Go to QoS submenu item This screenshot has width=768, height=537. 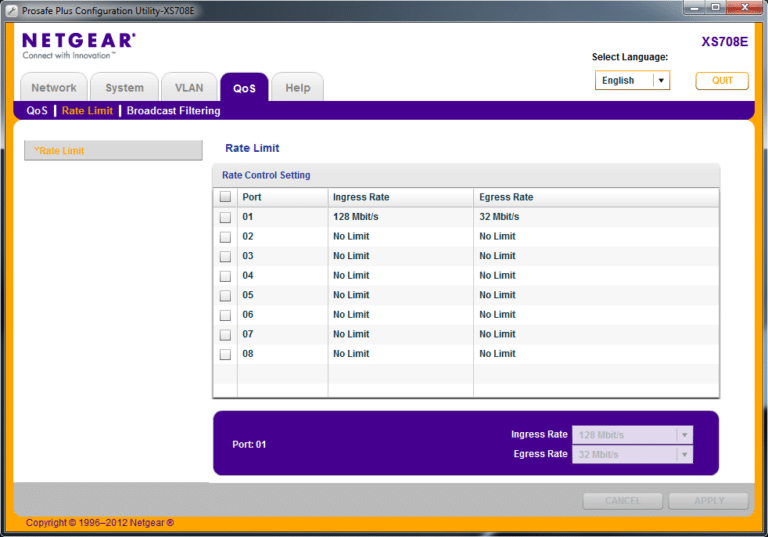pos(37,111)
